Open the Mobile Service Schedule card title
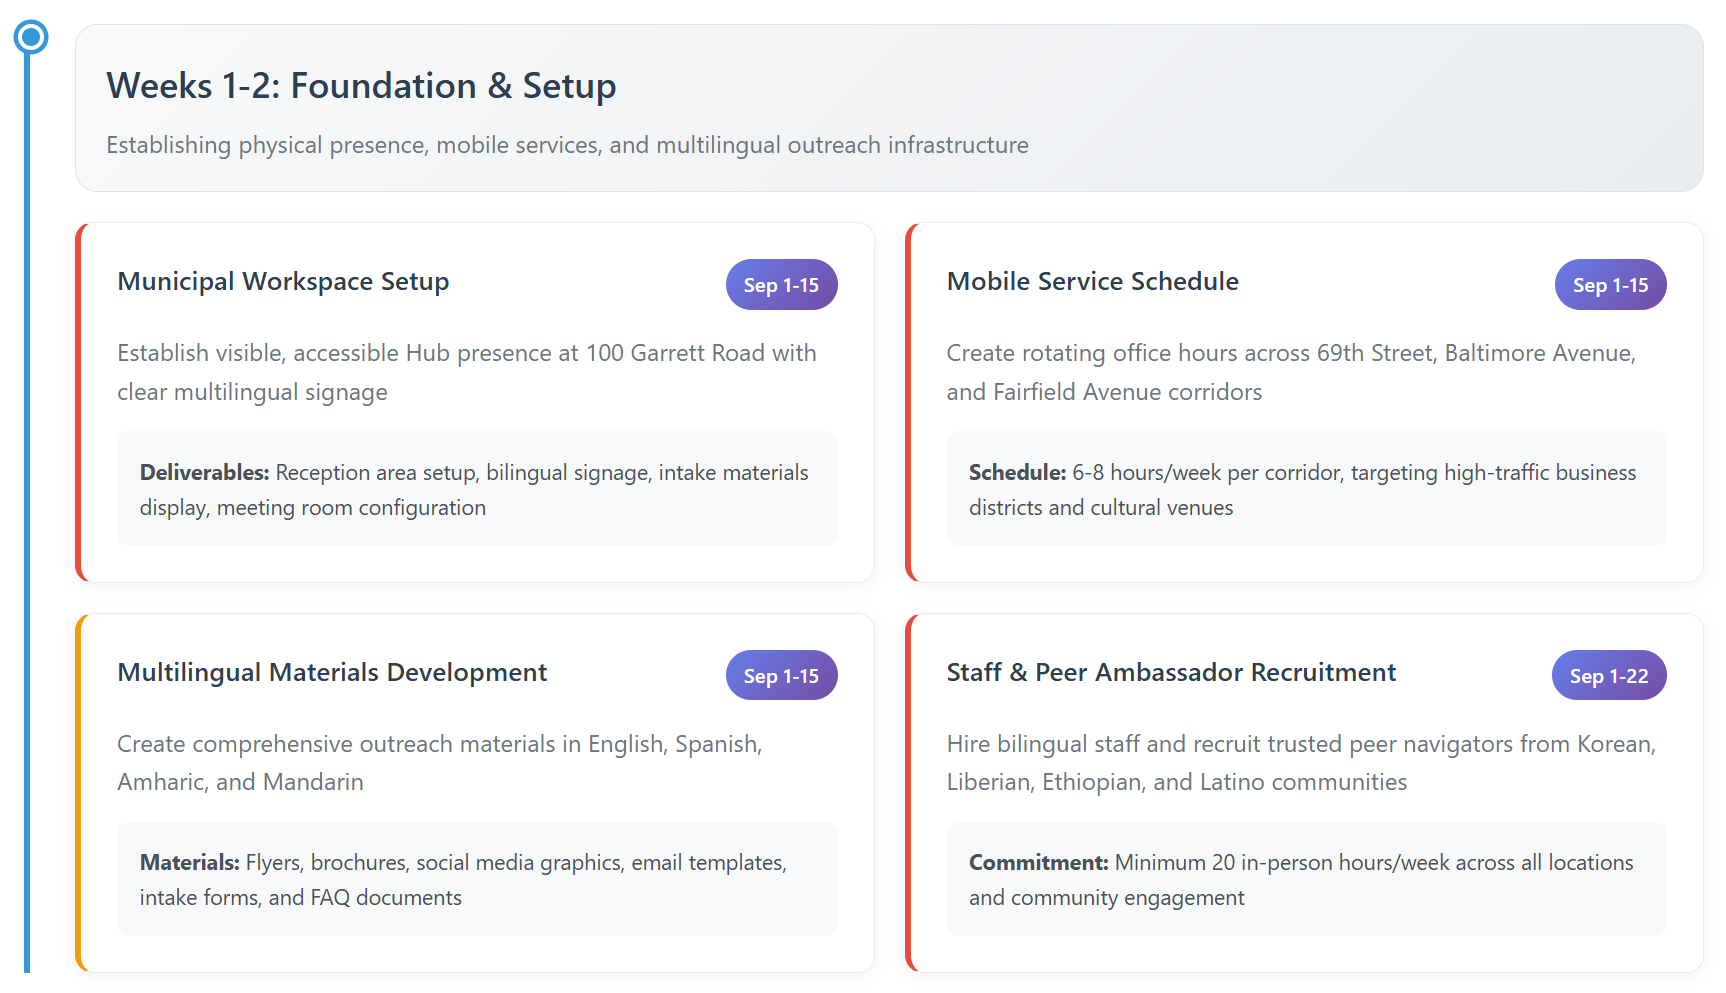Screen dimensions: 1726x993 [1092, 282]
